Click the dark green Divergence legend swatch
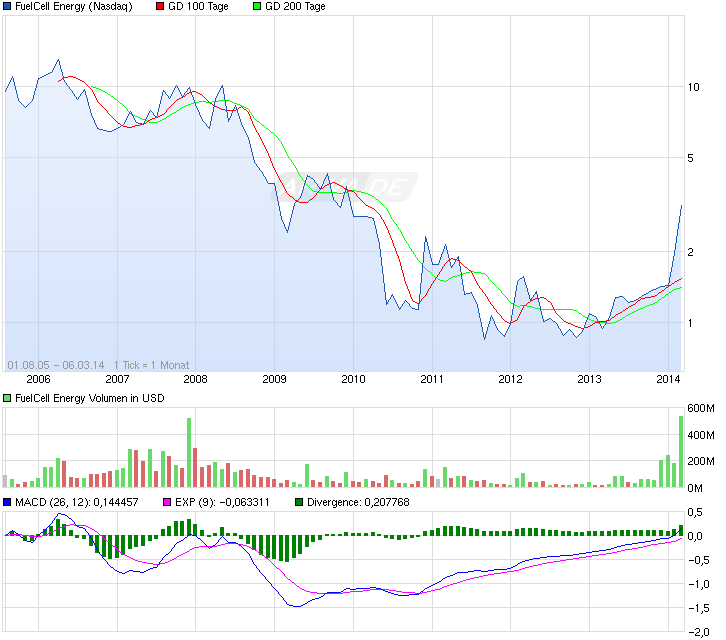Screen dimensions: 726x640 299,502
